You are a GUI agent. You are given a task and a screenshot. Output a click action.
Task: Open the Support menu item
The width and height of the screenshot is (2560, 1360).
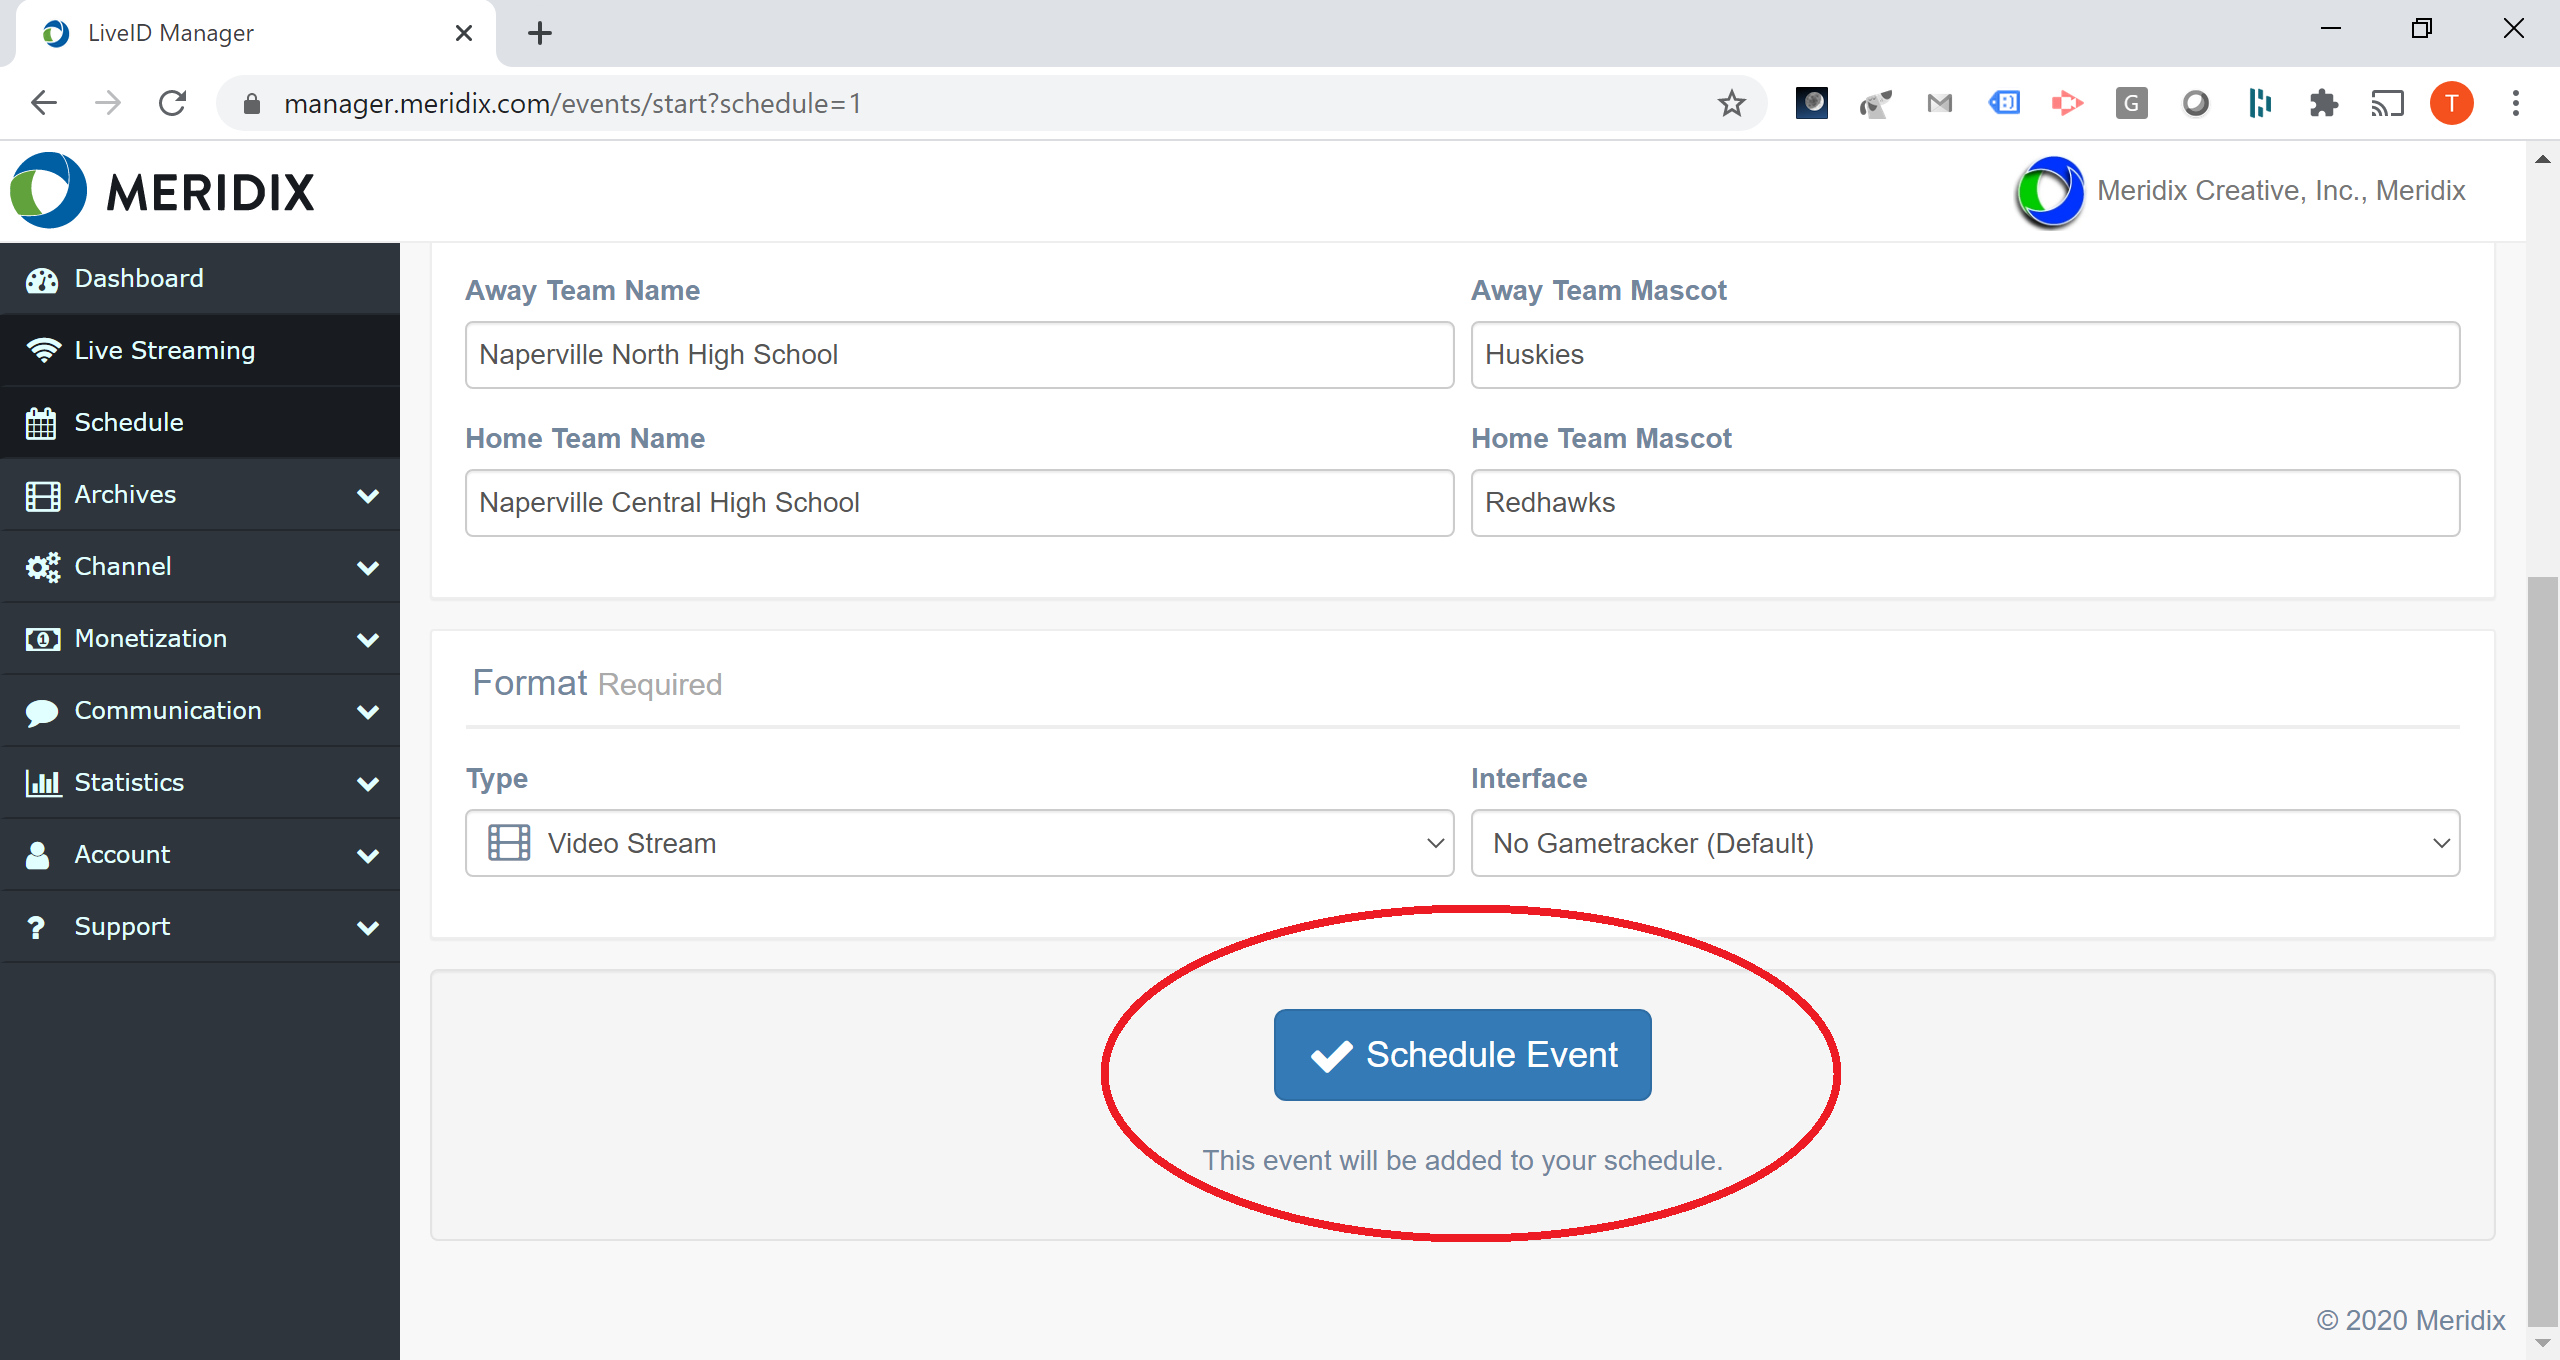click(122, 927)
